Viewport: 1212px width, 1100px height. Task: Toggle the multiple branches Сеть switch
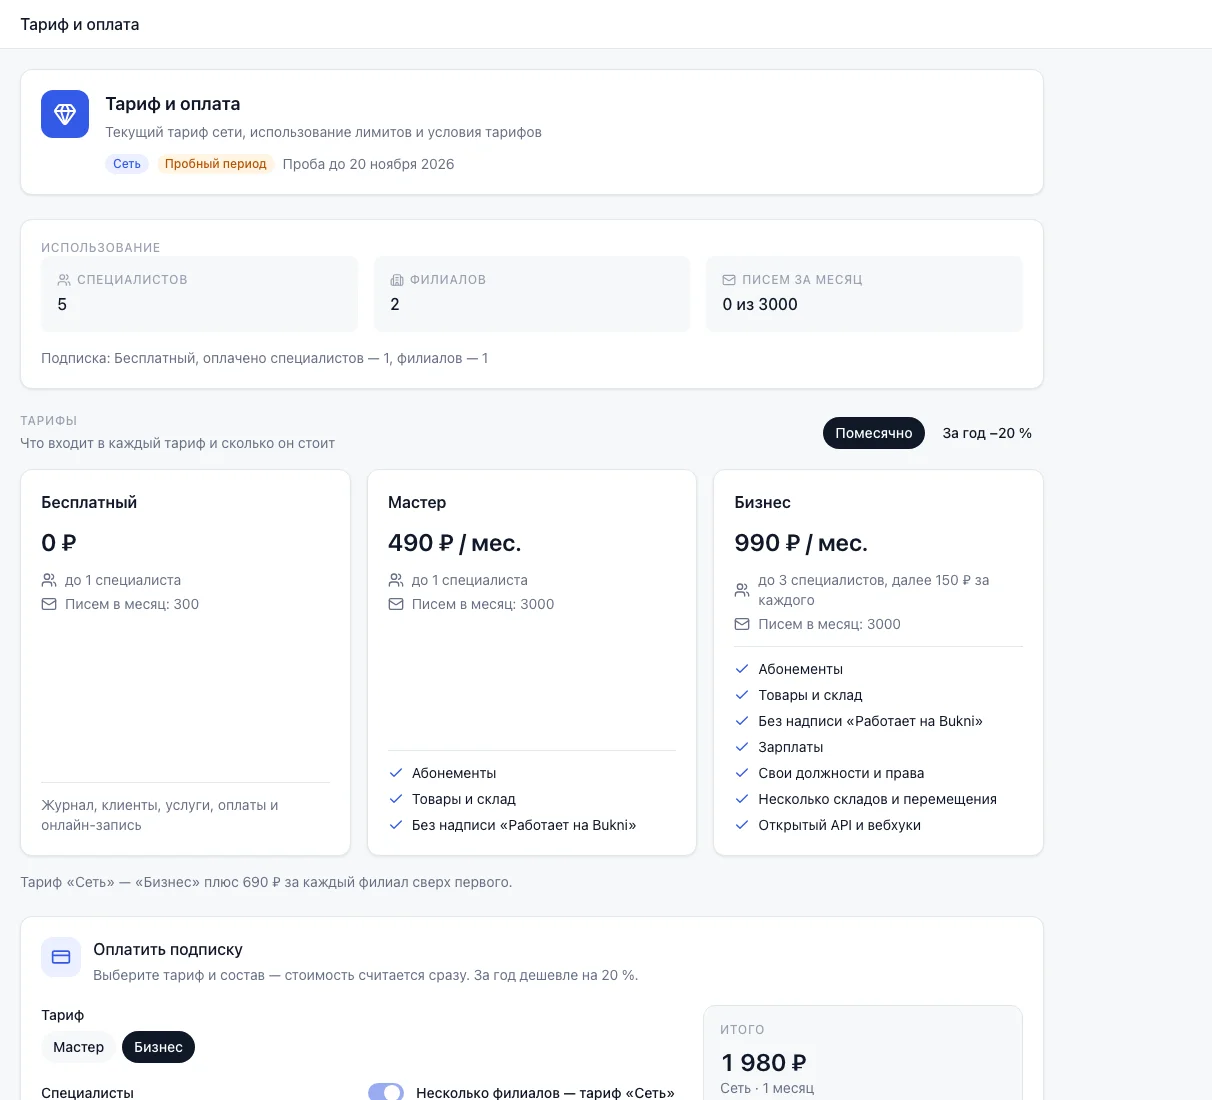pyautogui.click(x=386, y=1093)
